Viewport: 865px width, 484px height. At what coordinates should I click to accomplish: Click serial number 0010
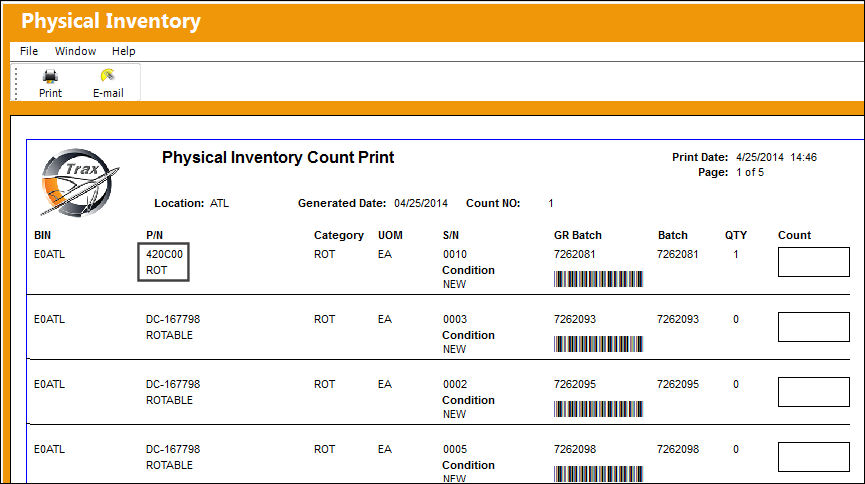[455, 254]
